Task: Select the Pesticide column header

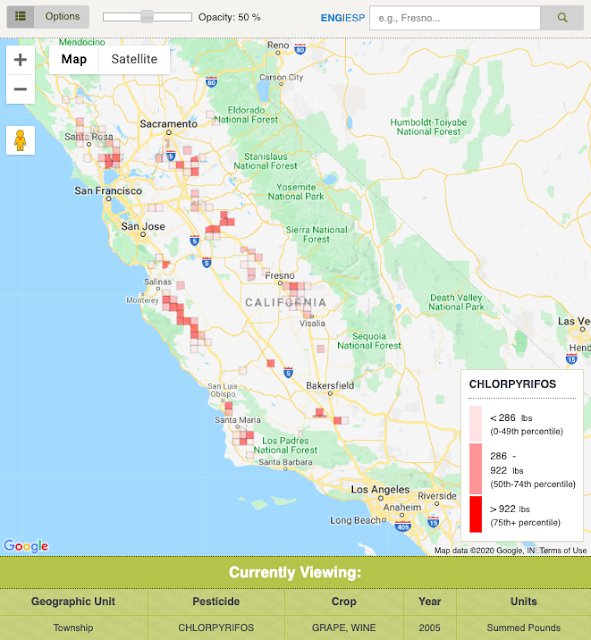Action: (x=216, y=602)
